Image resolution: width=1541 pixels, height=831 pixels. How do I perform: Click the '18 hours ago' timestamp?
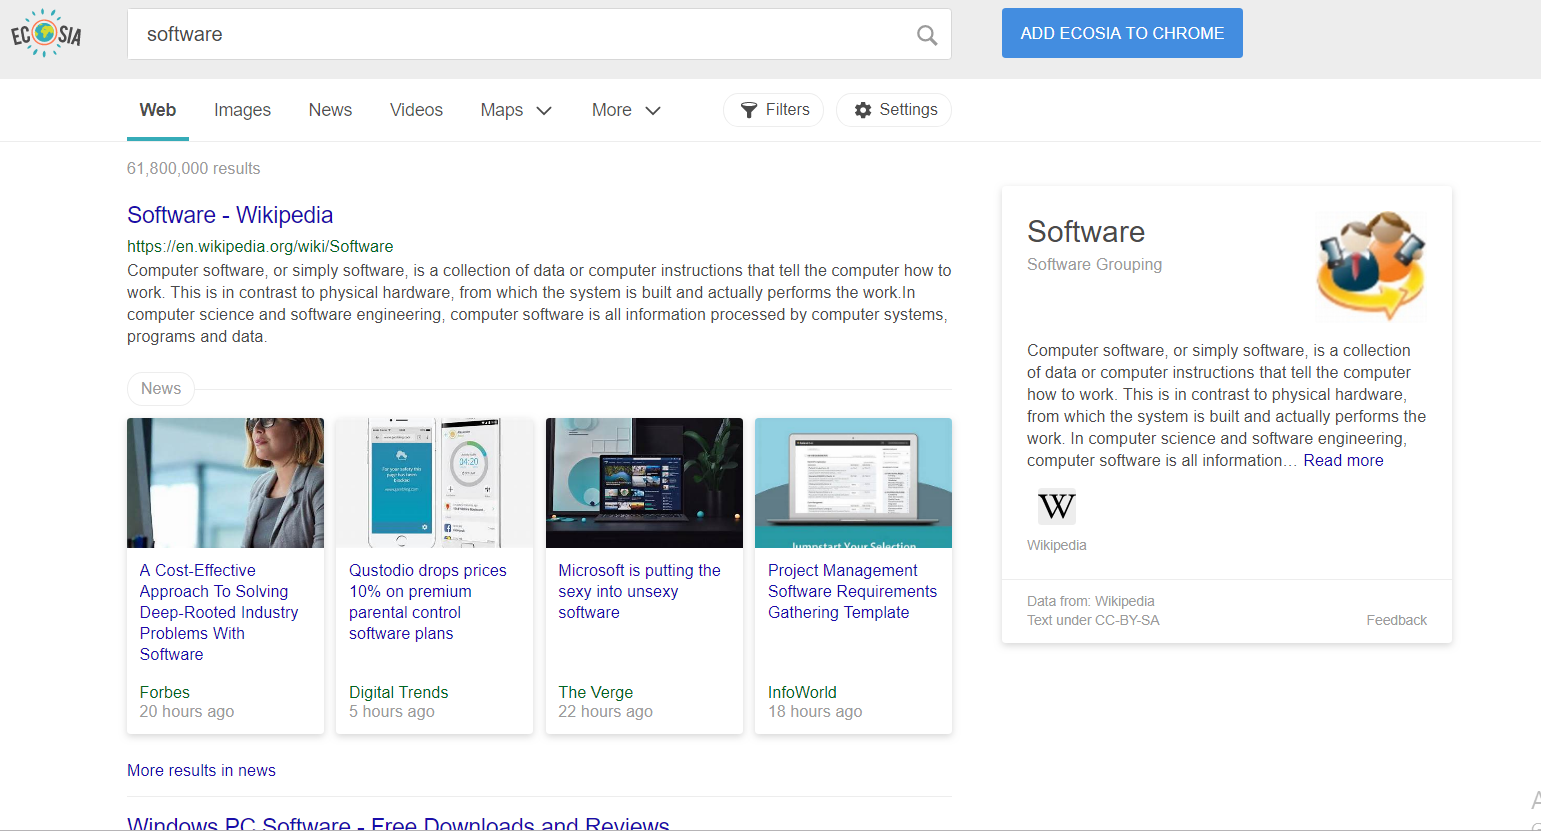pyautogui.click(x=815, y=711)
